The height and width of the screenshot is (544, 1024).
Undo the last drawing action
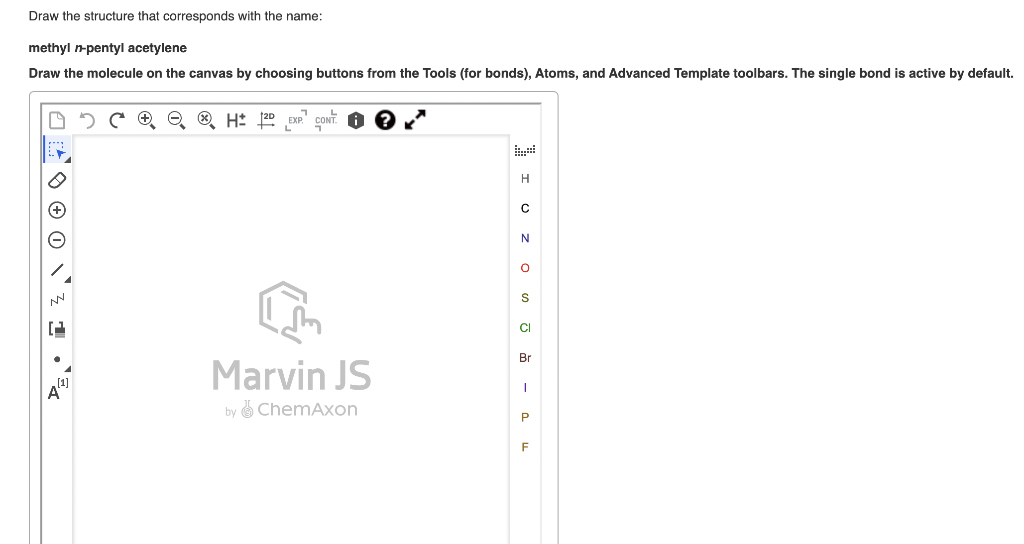coord(87,120)
